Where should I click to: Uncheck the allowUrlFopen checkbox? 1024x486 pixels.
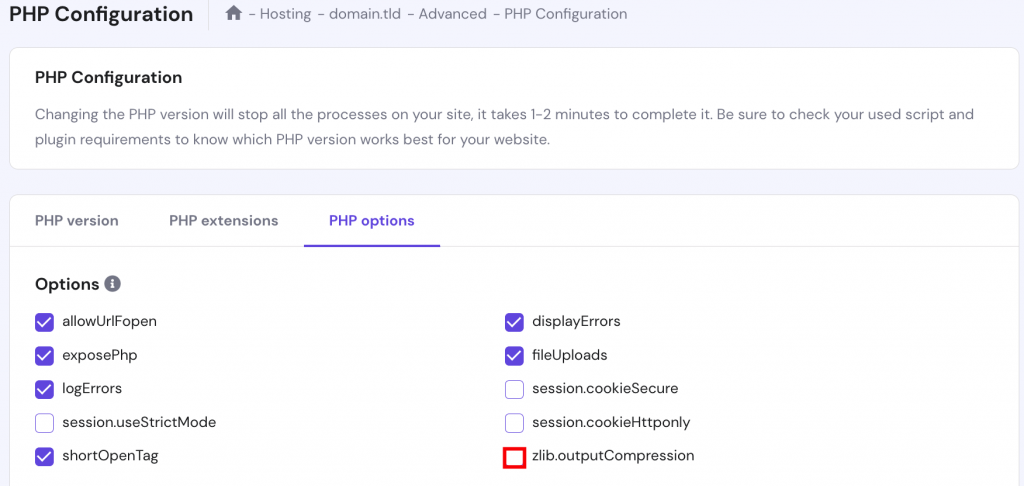(x=44, y=322)
